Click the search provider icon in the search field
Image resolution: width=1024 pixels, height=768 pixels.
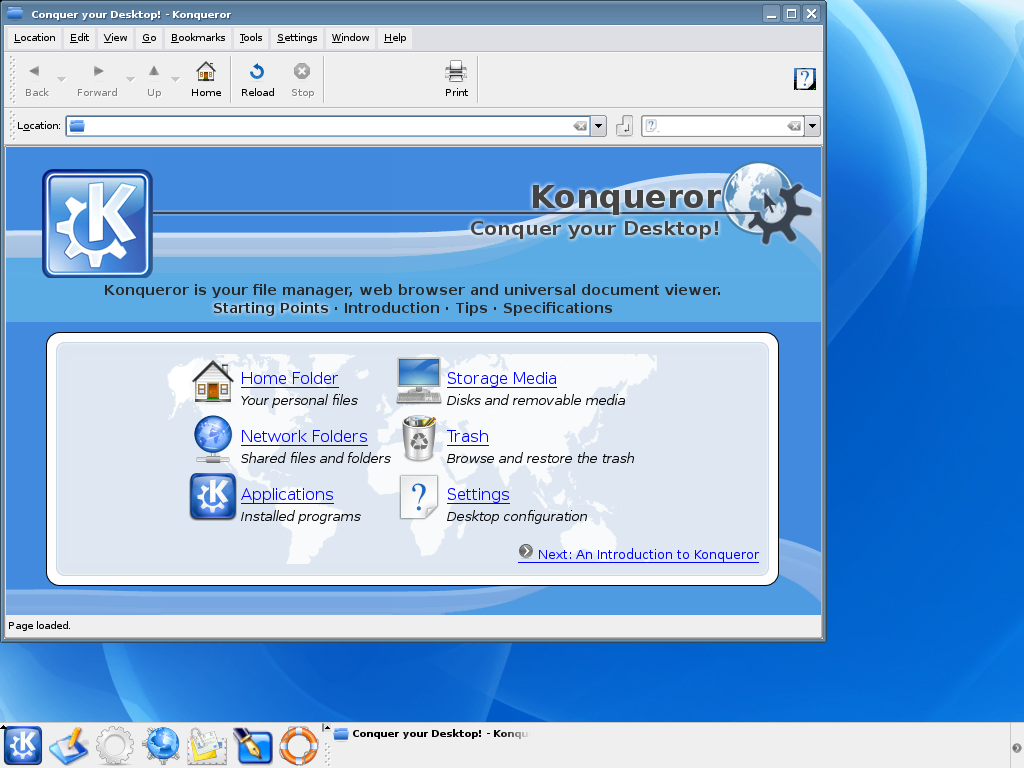click(x=652, y=126)
